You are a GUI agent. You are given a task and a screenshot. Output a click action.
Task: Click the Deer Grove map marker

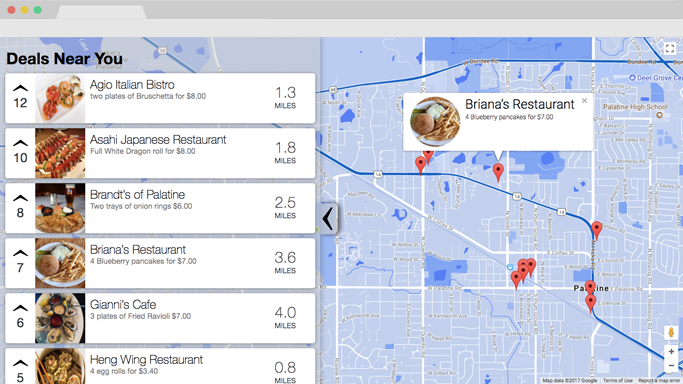point(632,77)
